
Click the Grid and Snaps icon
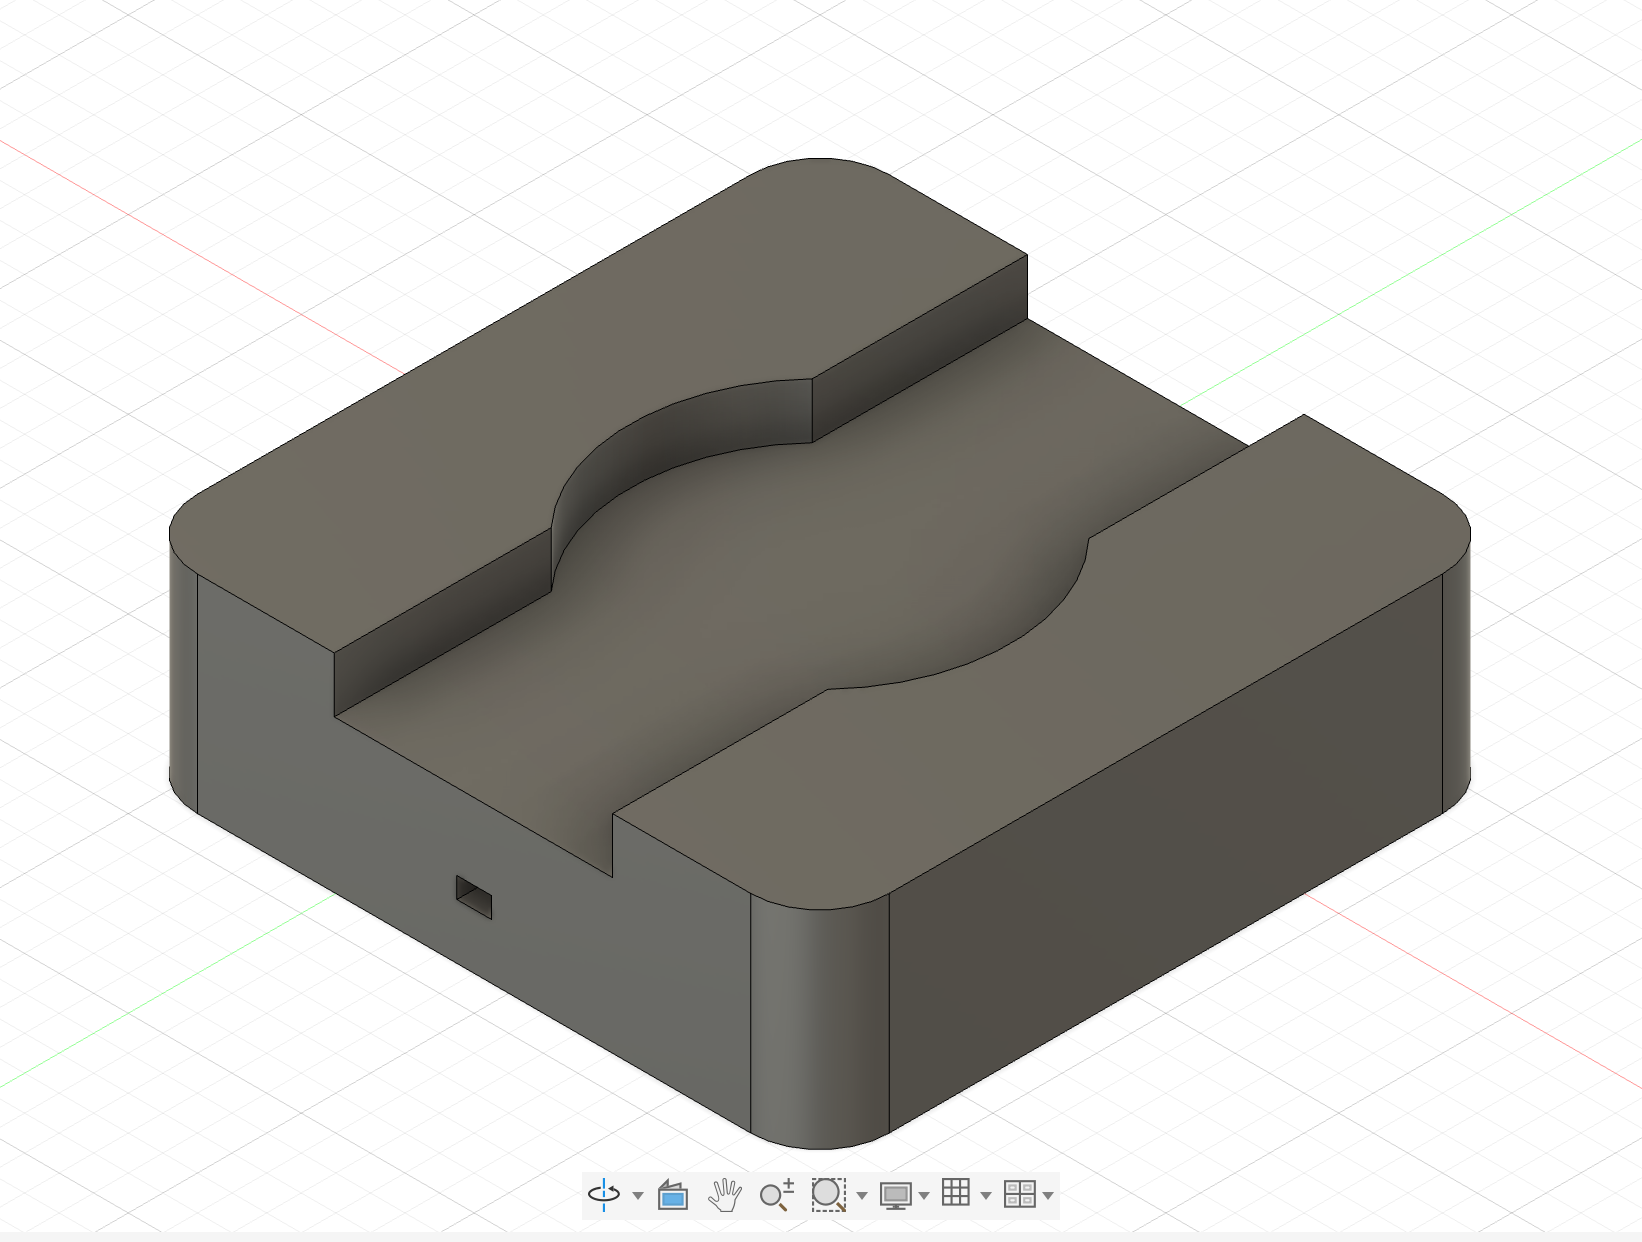coord(956,1193)
